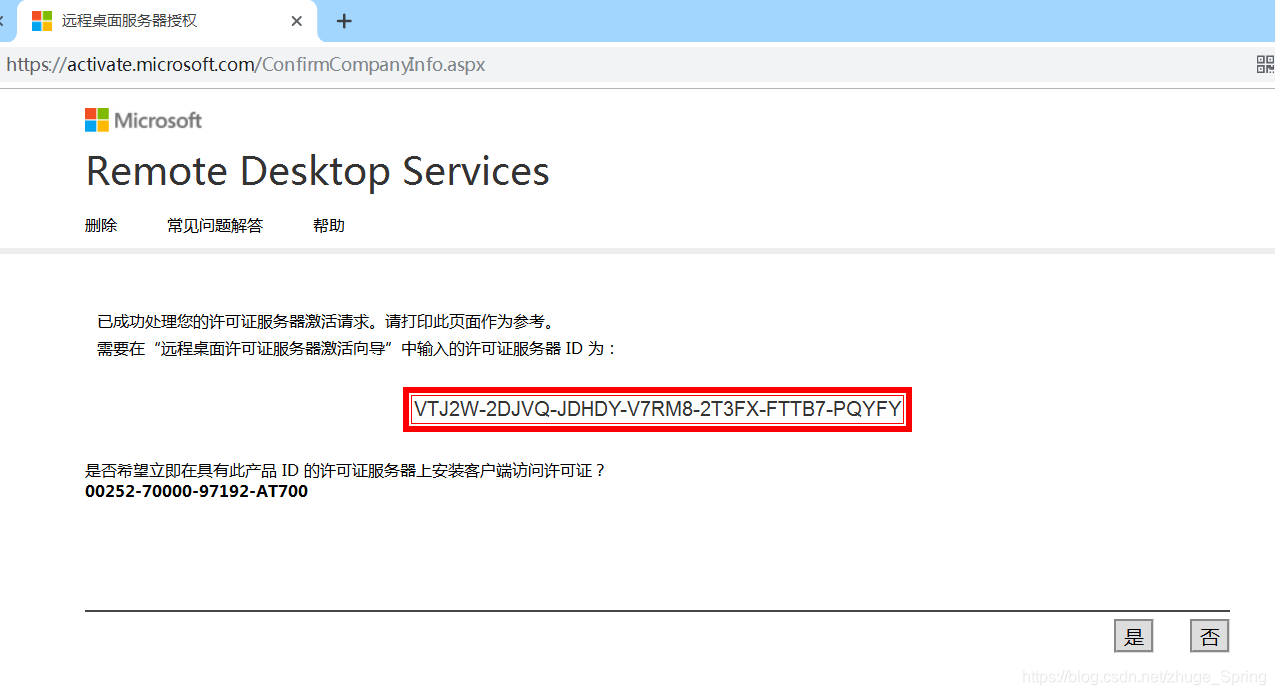Click the line 需要在“远程桌面许可证服务器激活向导”中输入
The width and height of the screenshot is (1275, 695).
(x=357, y=349)
